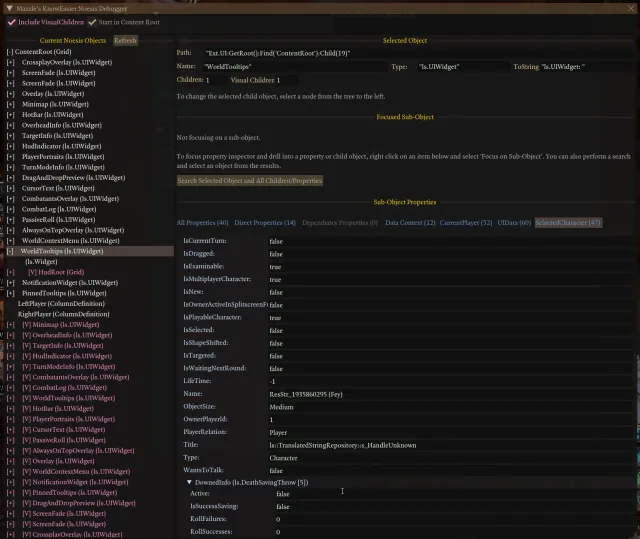Click the Children count value field
The image size is (640, 539).
[x=214, y=80]
